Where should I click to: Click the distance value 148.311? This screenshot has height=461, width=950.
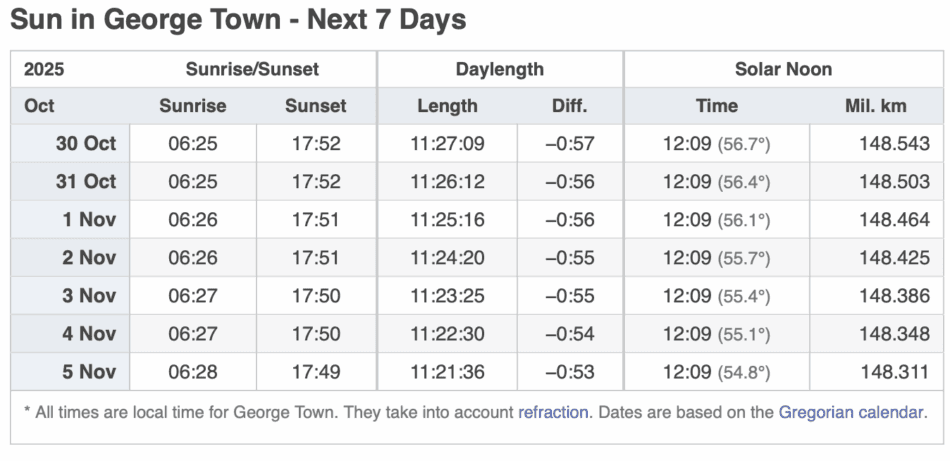pyautogui.click(x=894, y=372)
